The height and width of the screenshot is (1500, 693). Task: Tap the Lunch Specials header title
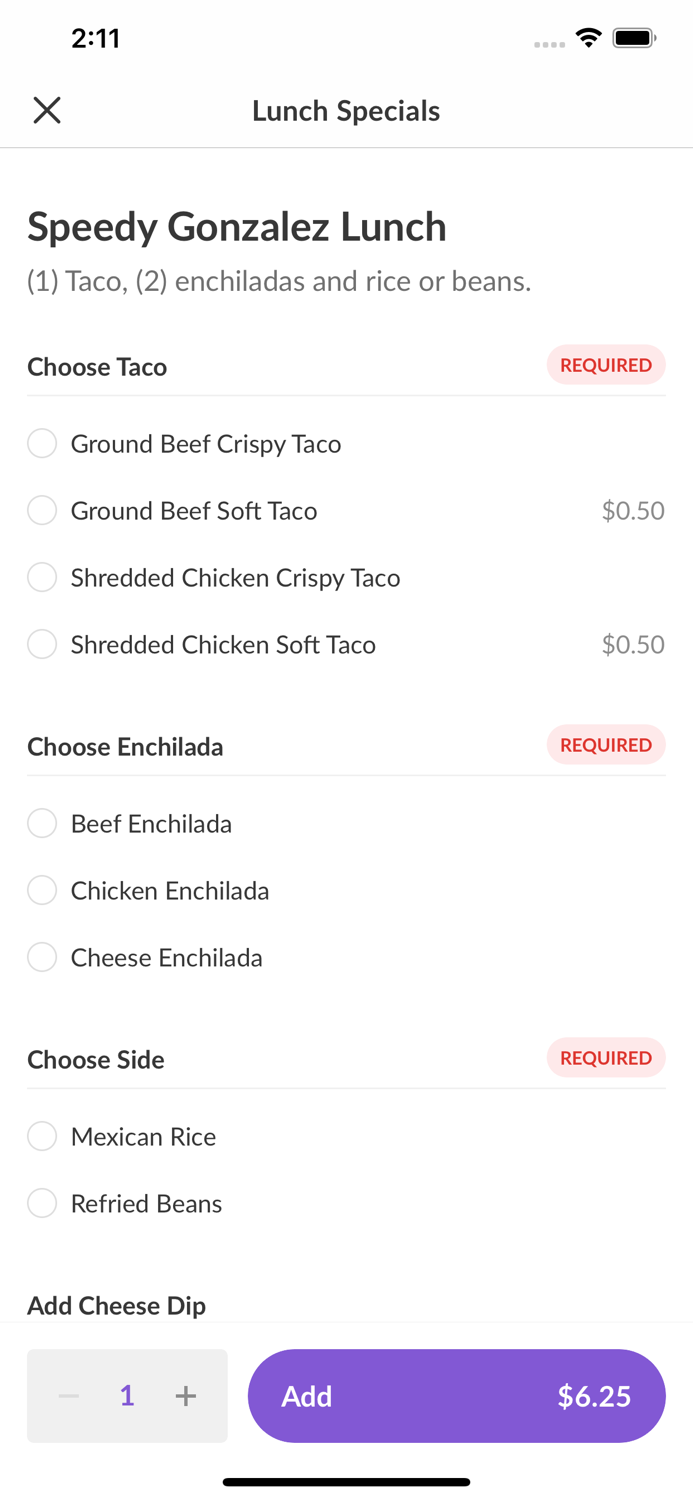pos(346,110)
